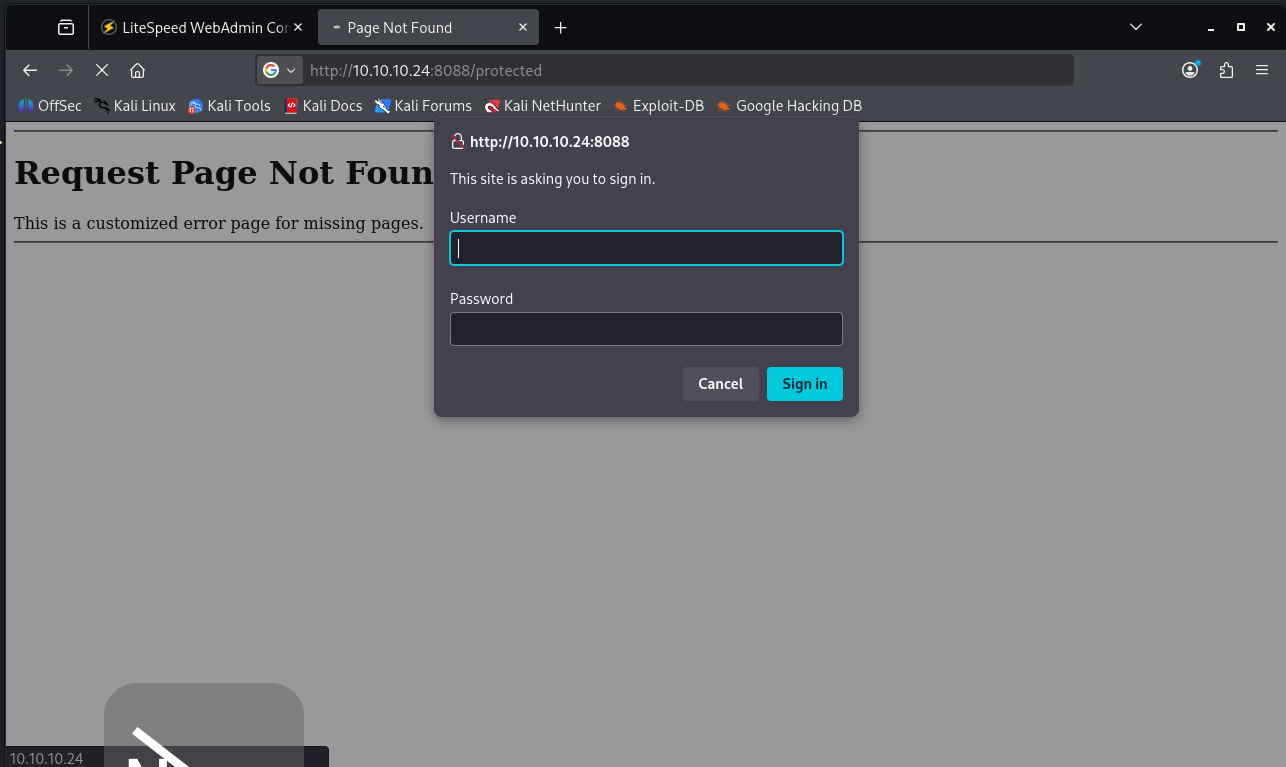
Task: Close the LiteSpeed WebAdmin tab
Action: [298, 28]
